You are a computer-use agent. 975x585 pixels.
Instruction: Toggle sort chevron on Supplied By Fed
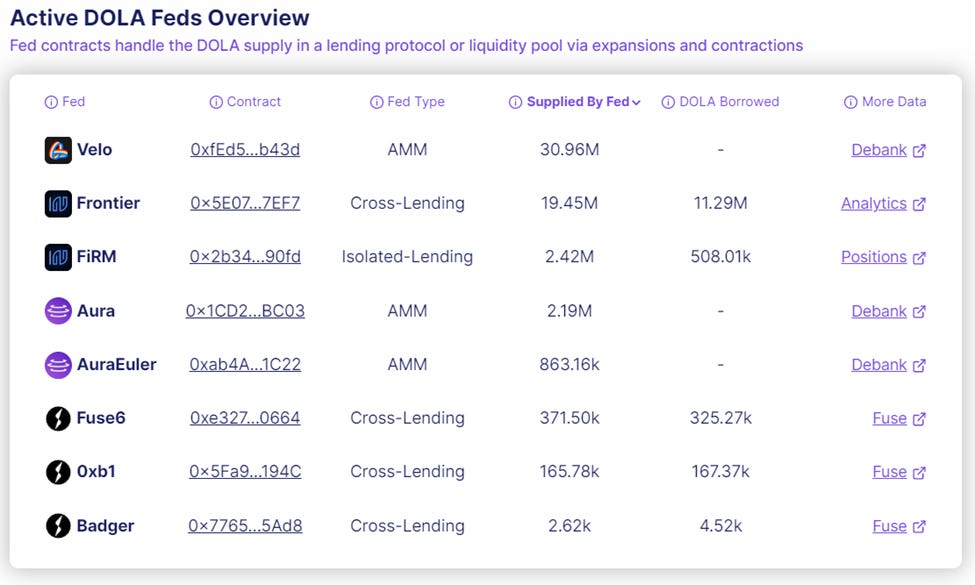tap(636, 103)
